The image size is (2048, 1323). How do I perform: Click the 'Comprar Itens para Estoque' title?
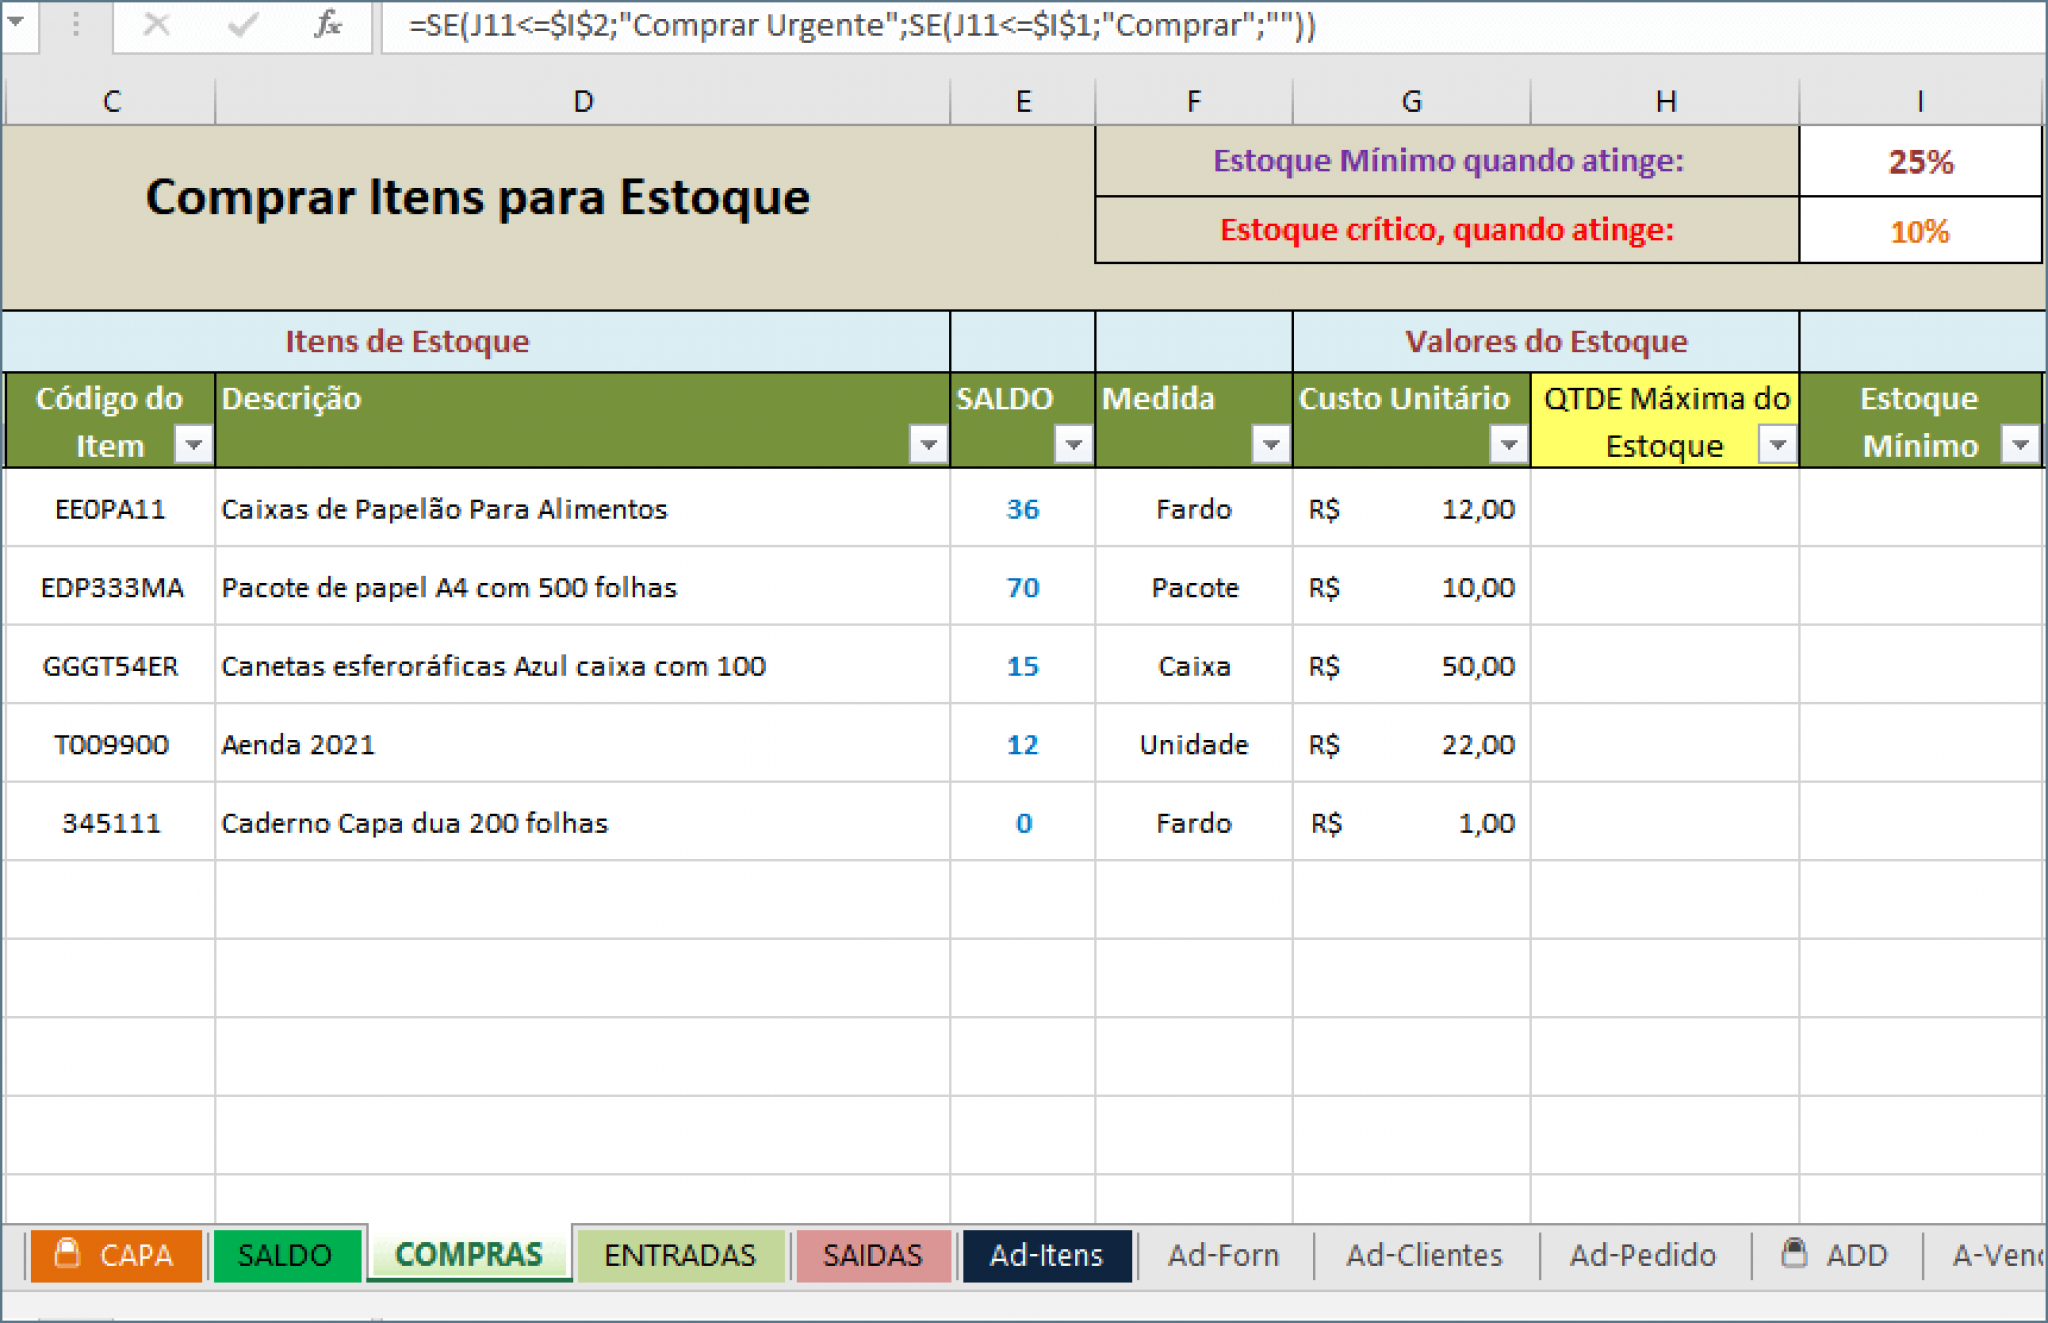(x=478, y=197)
